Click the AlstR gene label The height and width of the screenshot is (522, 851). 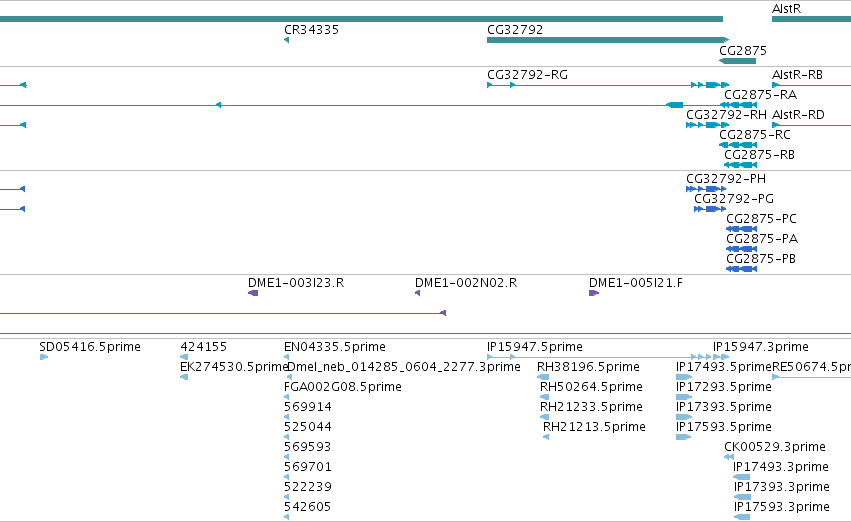click(786, 9)
